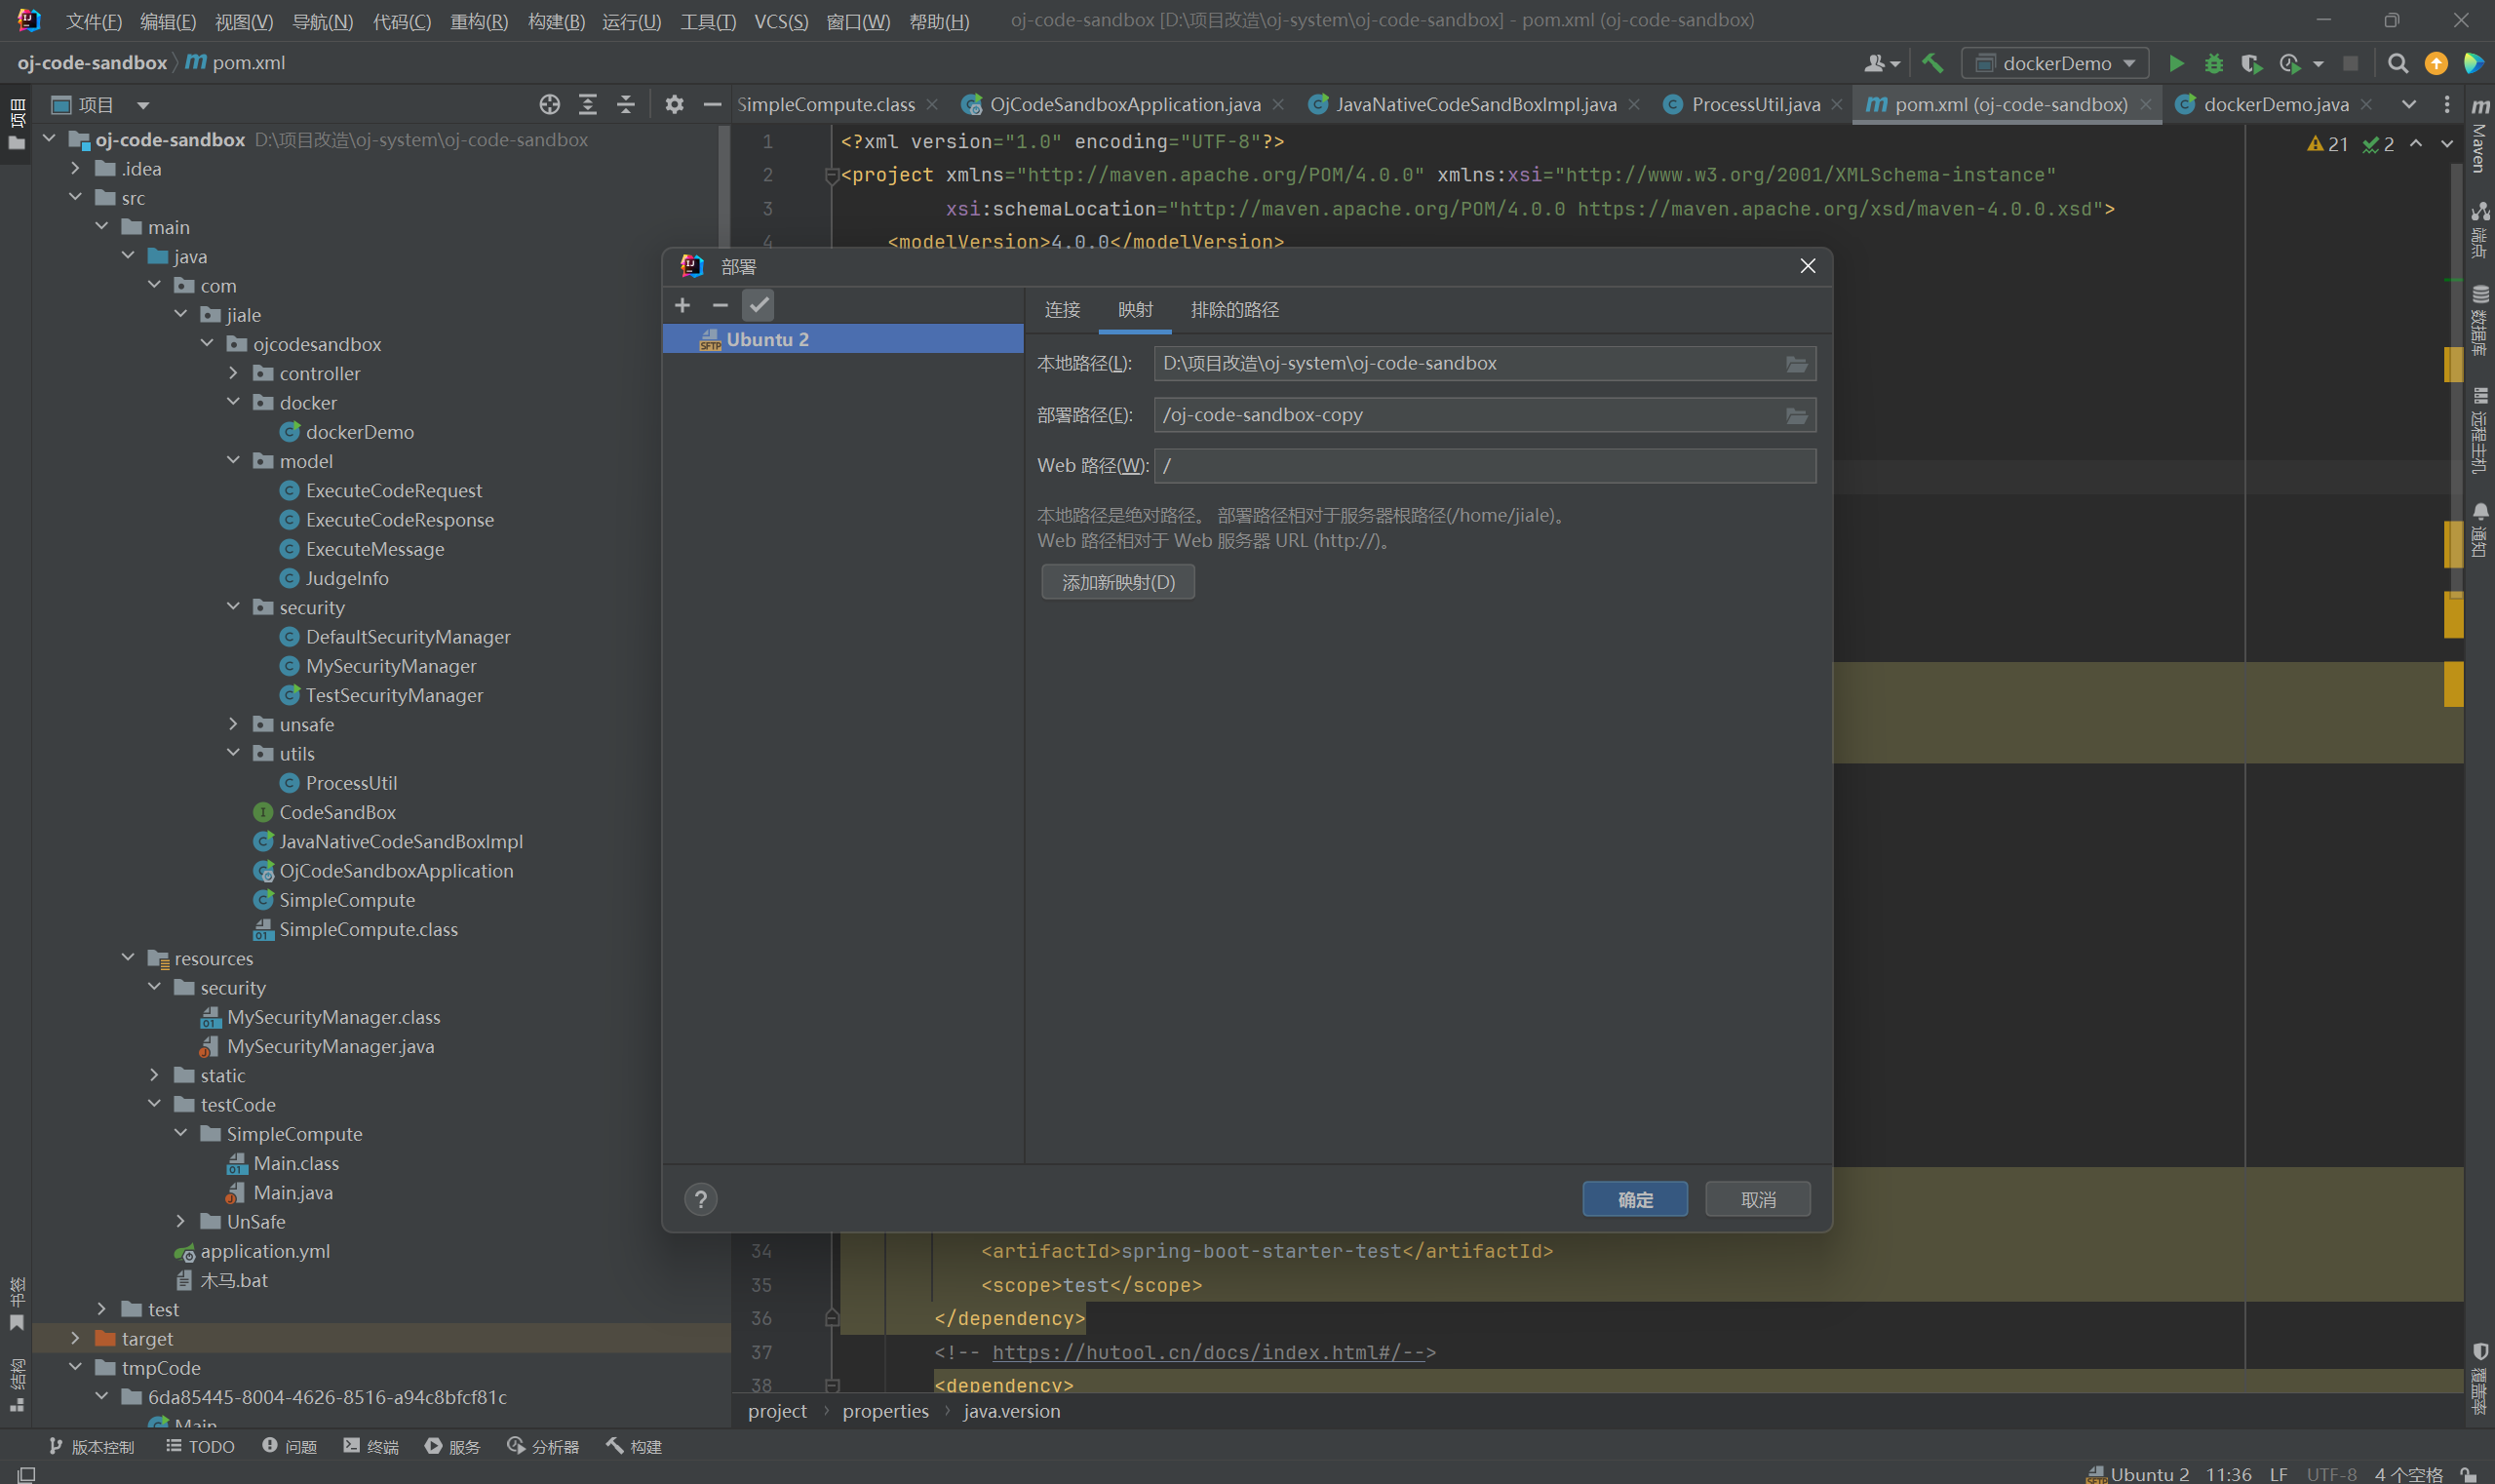Screen dimensions: 2495x1484
Task: Click the Build hammer icon in toolbar
Action: pyautogui.click(x=1932, y=64)
